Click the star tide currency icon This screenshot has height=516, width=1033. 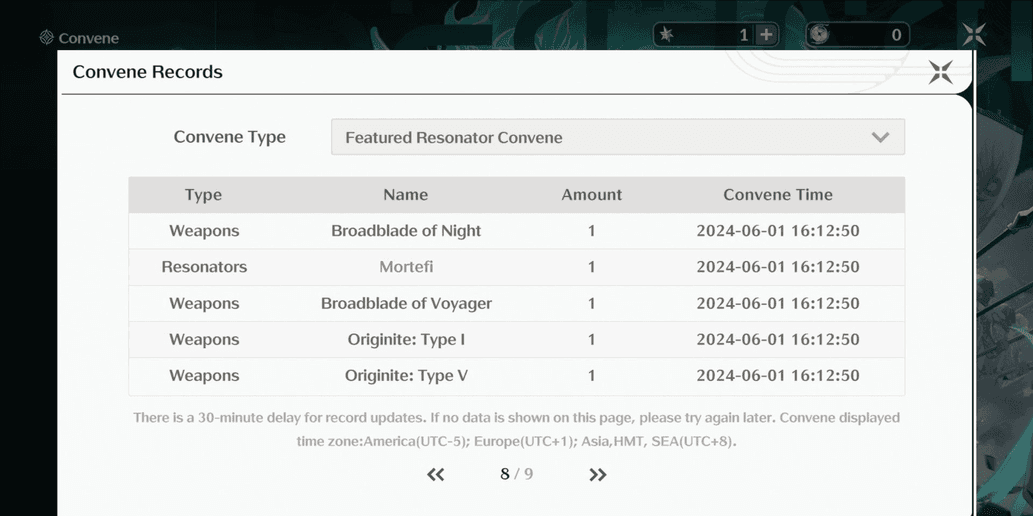(x=667, y=34)
